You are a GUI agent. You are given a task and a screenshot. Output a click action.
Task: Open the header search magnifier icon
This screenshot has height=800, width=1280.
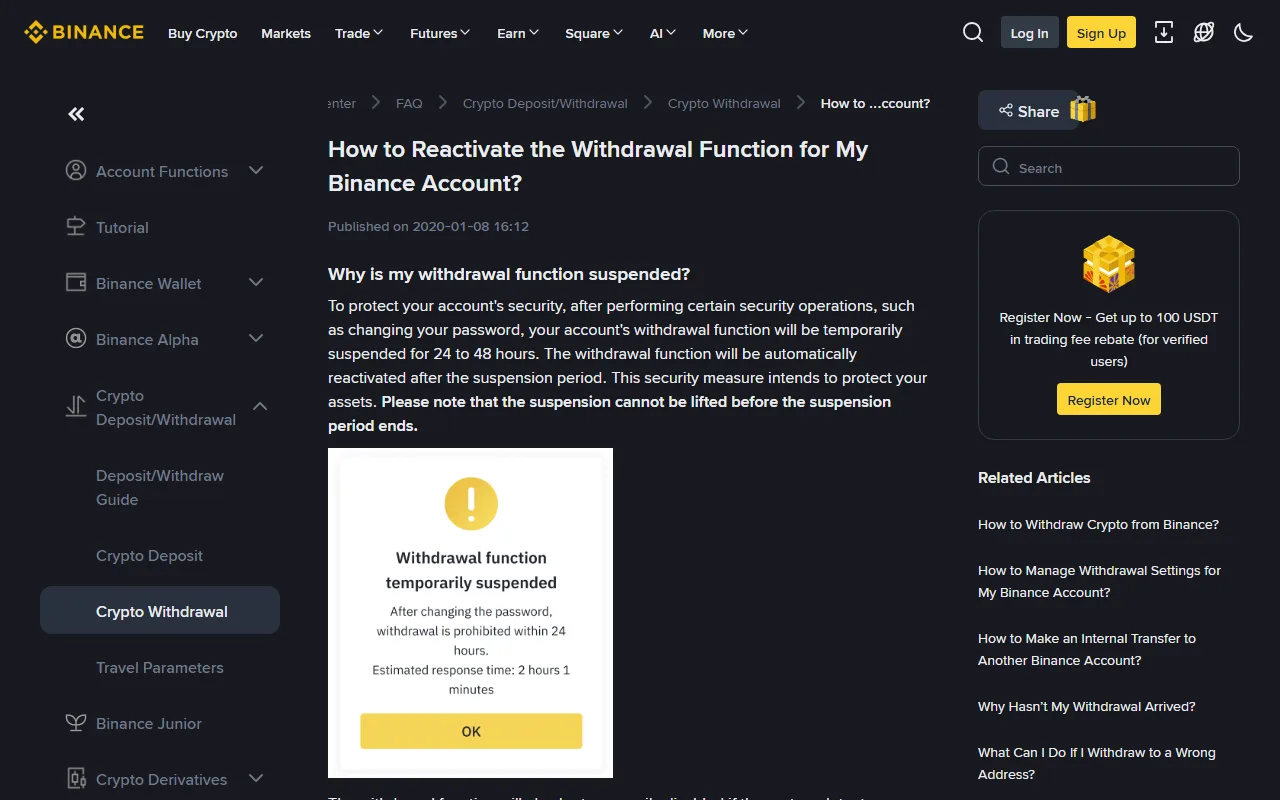tap(973, 32)
